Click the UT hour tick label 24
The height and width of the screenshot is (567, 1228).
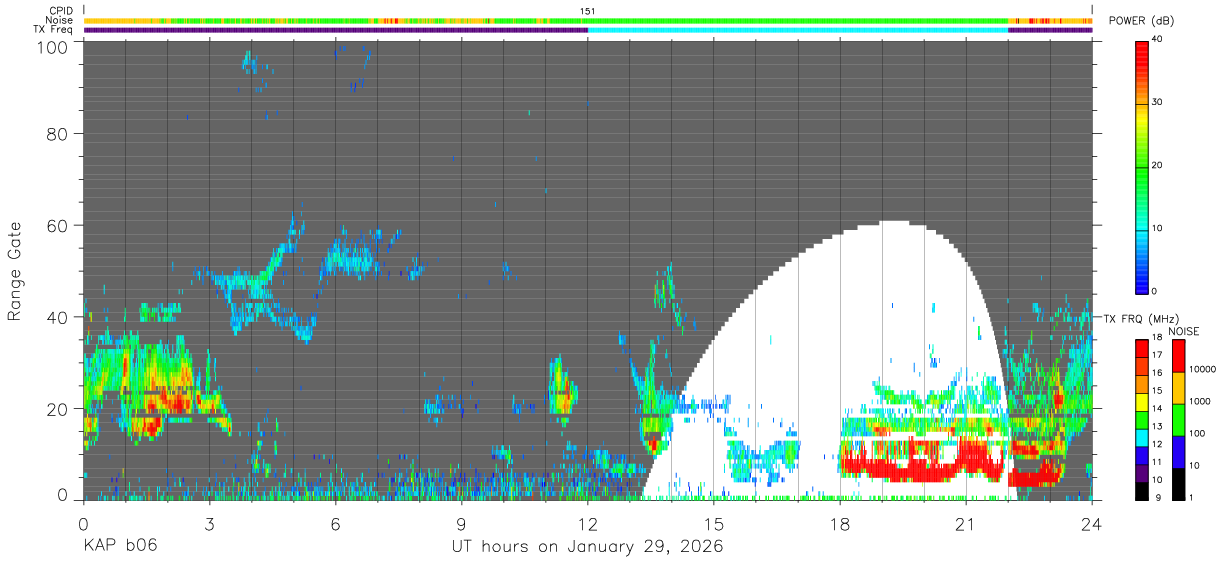(x=1092, y=523)
